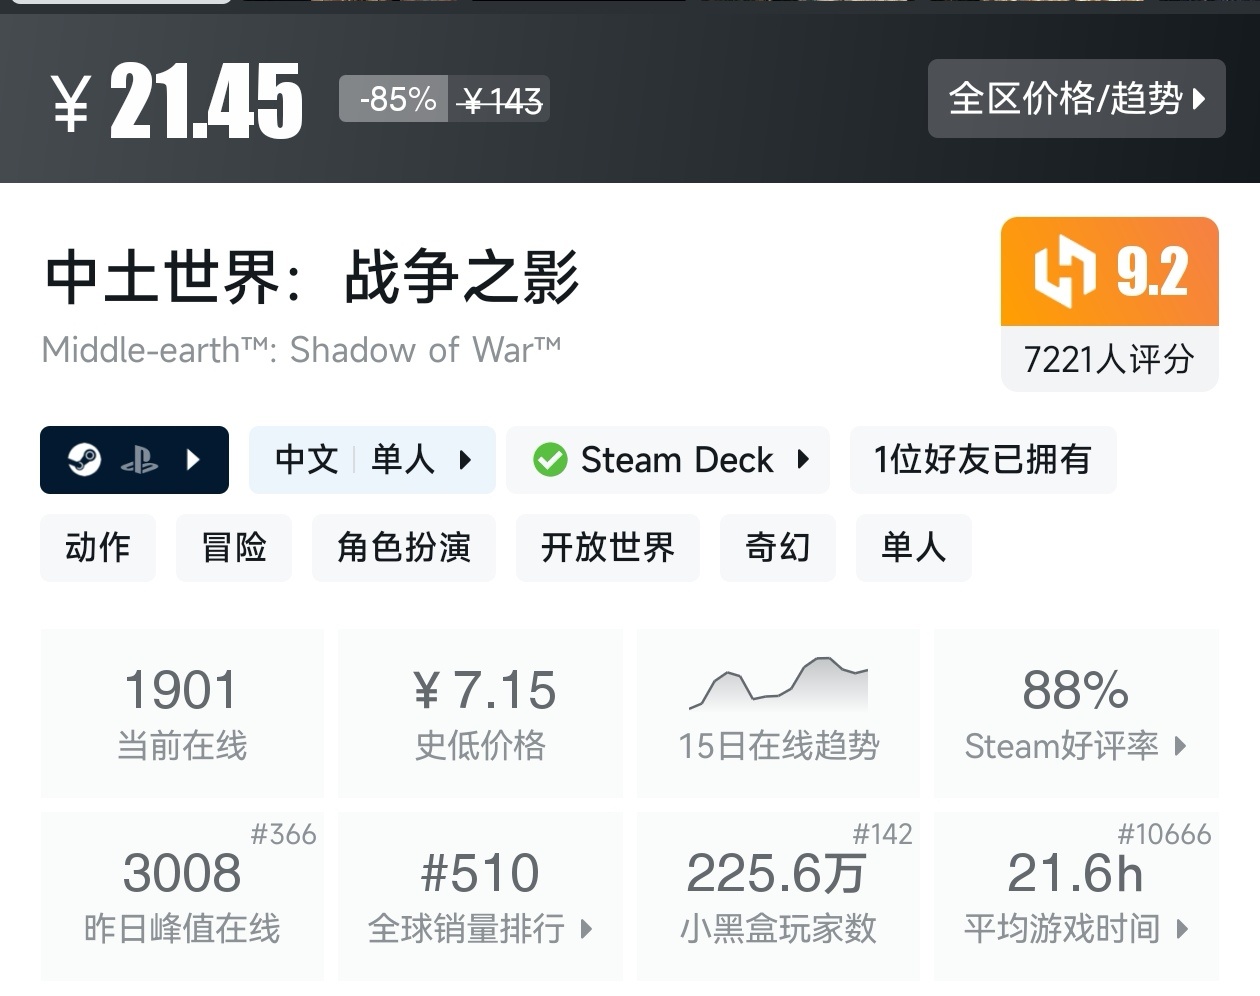Click the -85% discount badge
The height and width of the screenshot is (996, 1260).
pyautogui.click(x=394, y=99)
